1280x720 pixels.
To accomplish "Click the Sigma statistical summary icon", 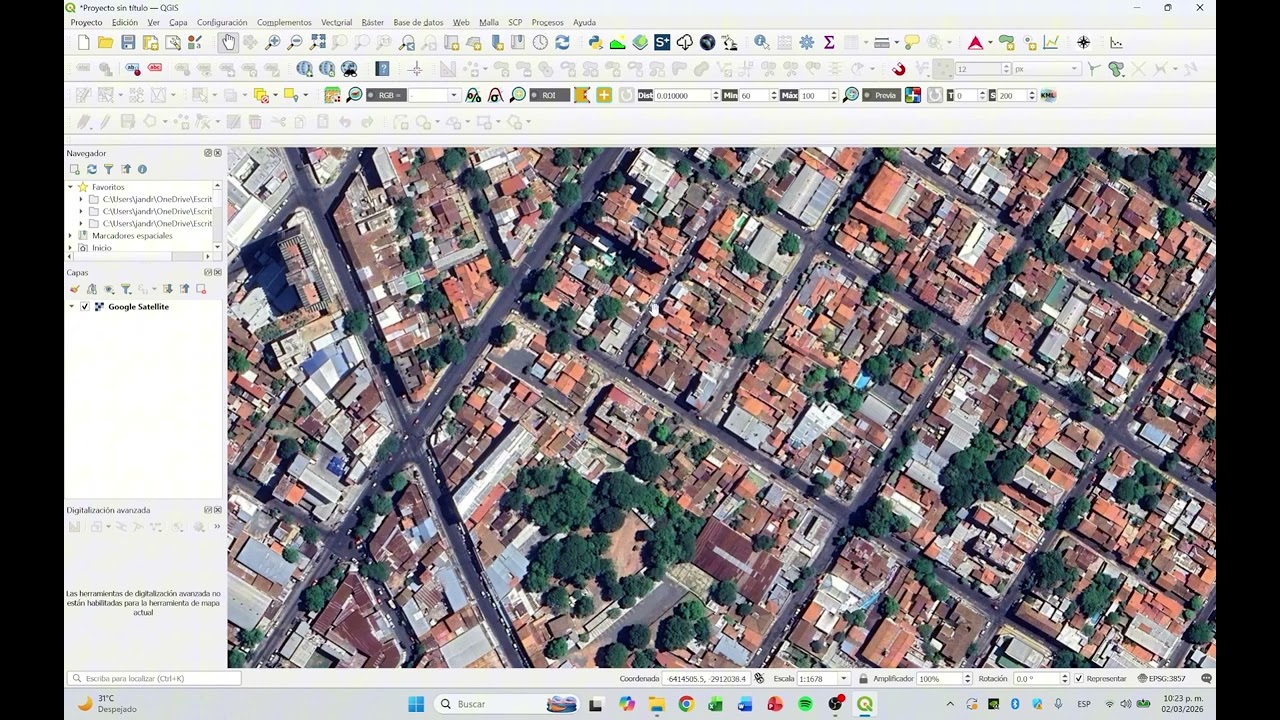I will click(829, 42).
